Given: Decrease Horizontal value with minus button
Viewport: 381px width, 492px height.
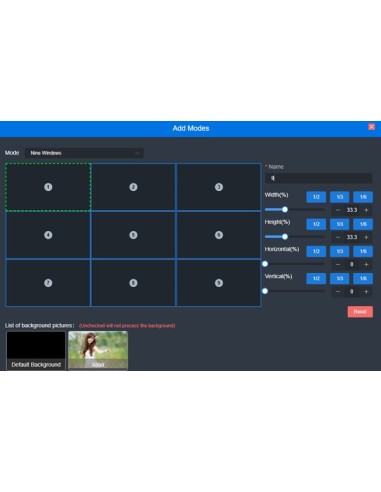Looking at the screenshot, I should coord(338,264).
